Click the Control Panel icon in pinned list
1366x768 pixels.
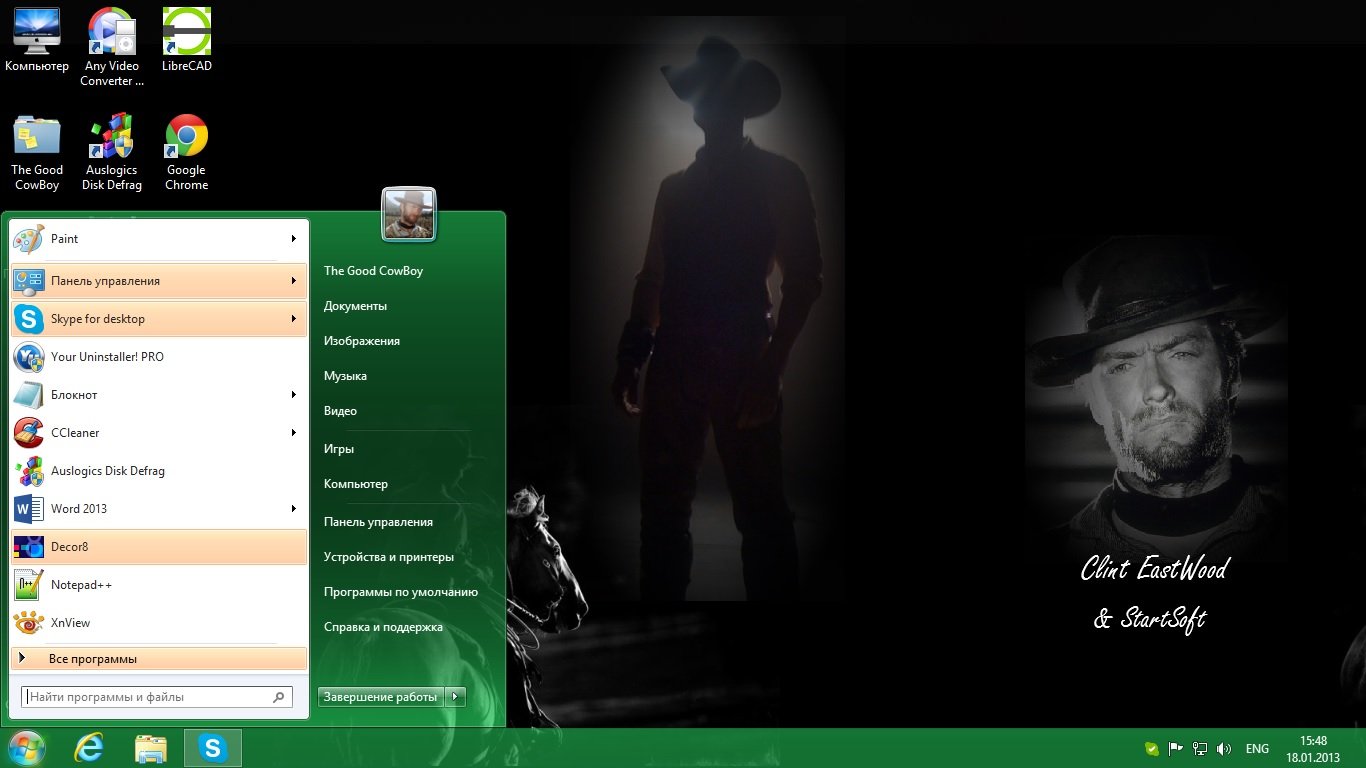tap(29, 281)
